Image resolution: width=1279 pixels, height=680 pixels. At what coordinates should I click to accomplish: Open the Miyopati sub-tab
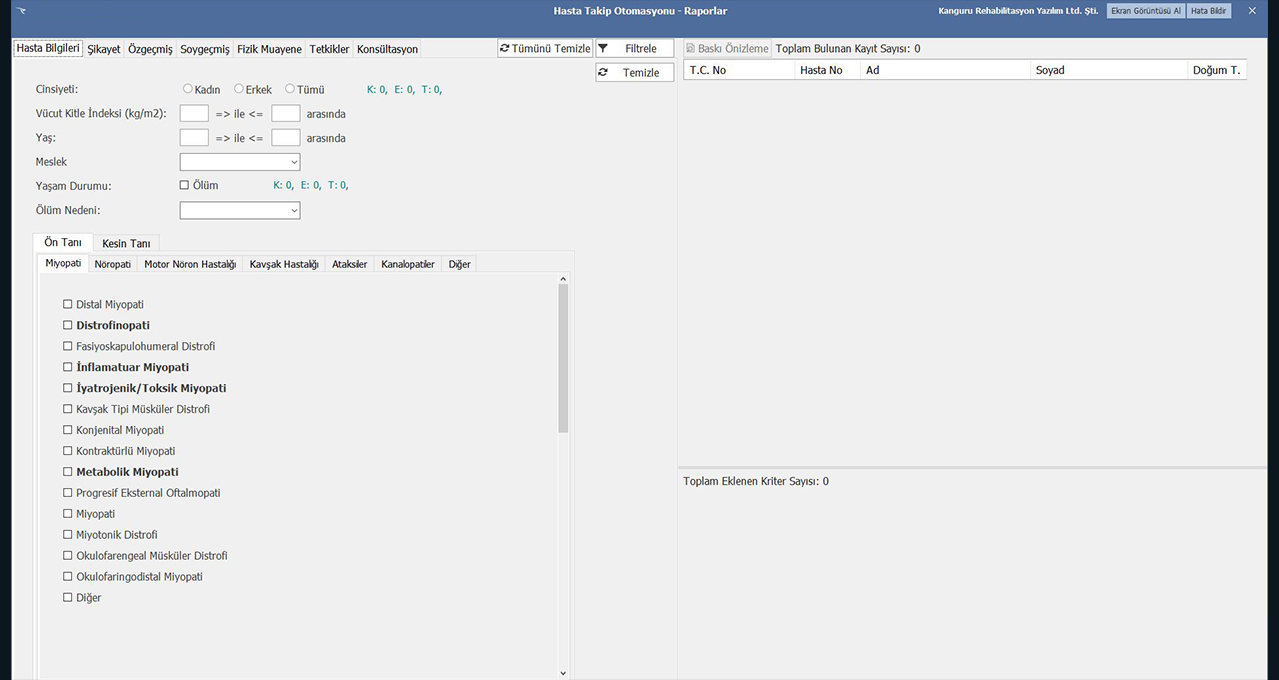click(63, 263)
